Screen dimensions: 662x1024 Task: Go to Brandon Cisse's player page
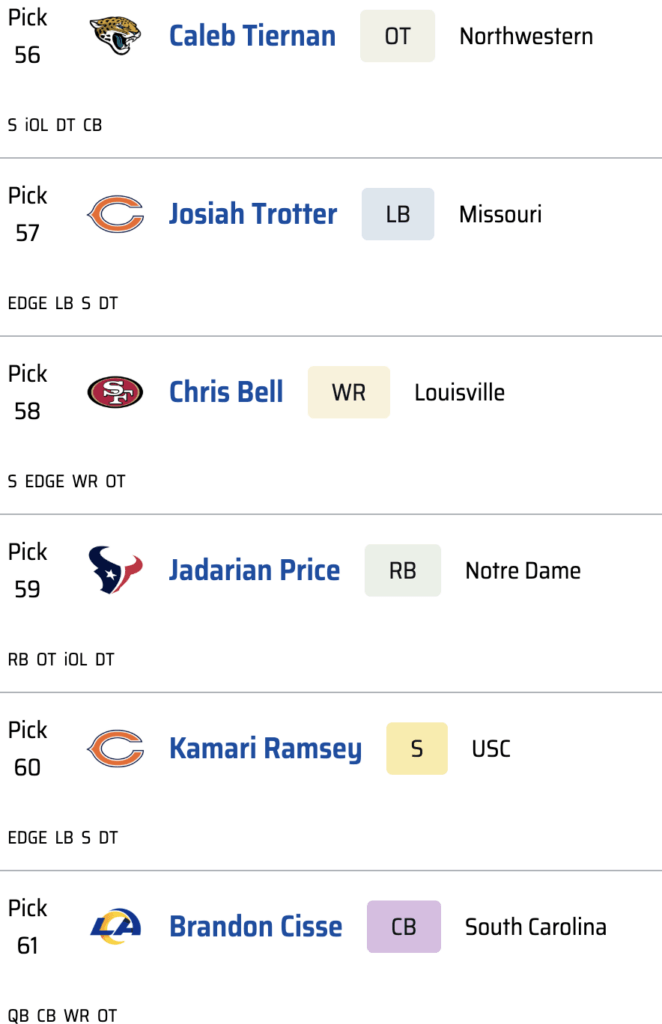coord(255,926)
